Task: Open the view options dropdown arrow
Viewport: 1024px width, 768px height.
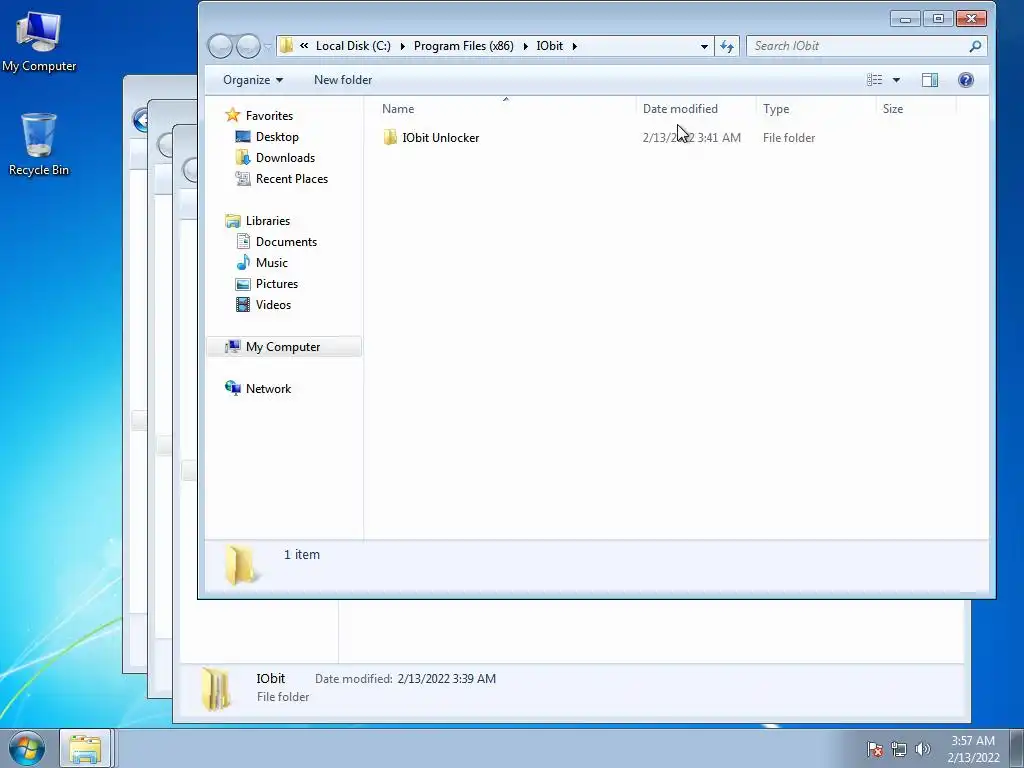Action: coord(896,80)
